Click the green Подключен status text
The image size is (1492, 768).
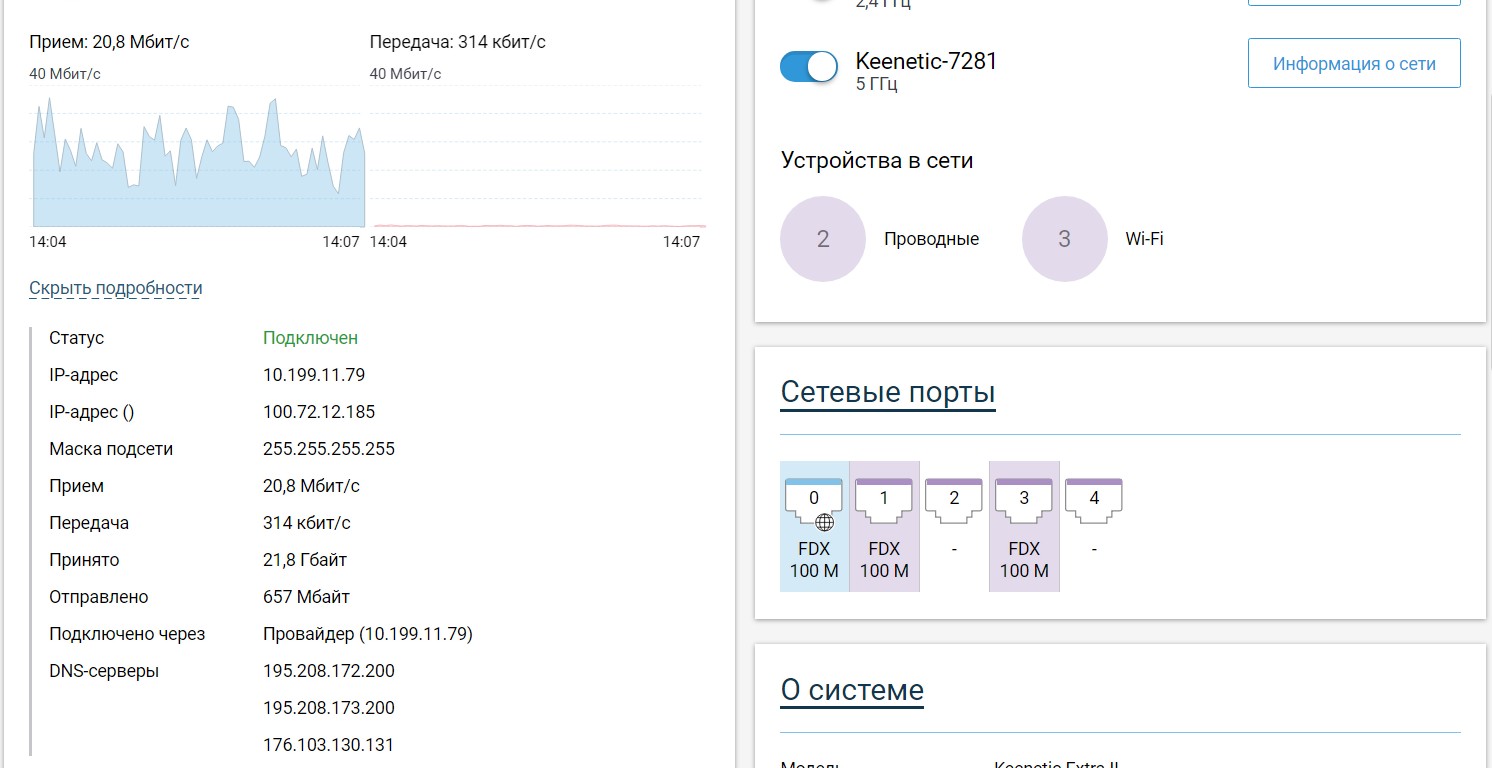(310, 338)
